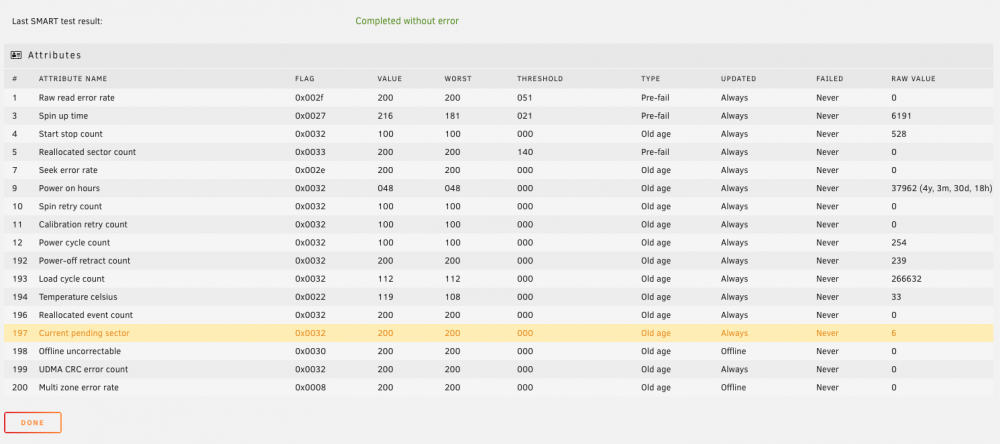Click the UPDATED column header
This screenshot has width=1000, height=444.
(738, 79)
